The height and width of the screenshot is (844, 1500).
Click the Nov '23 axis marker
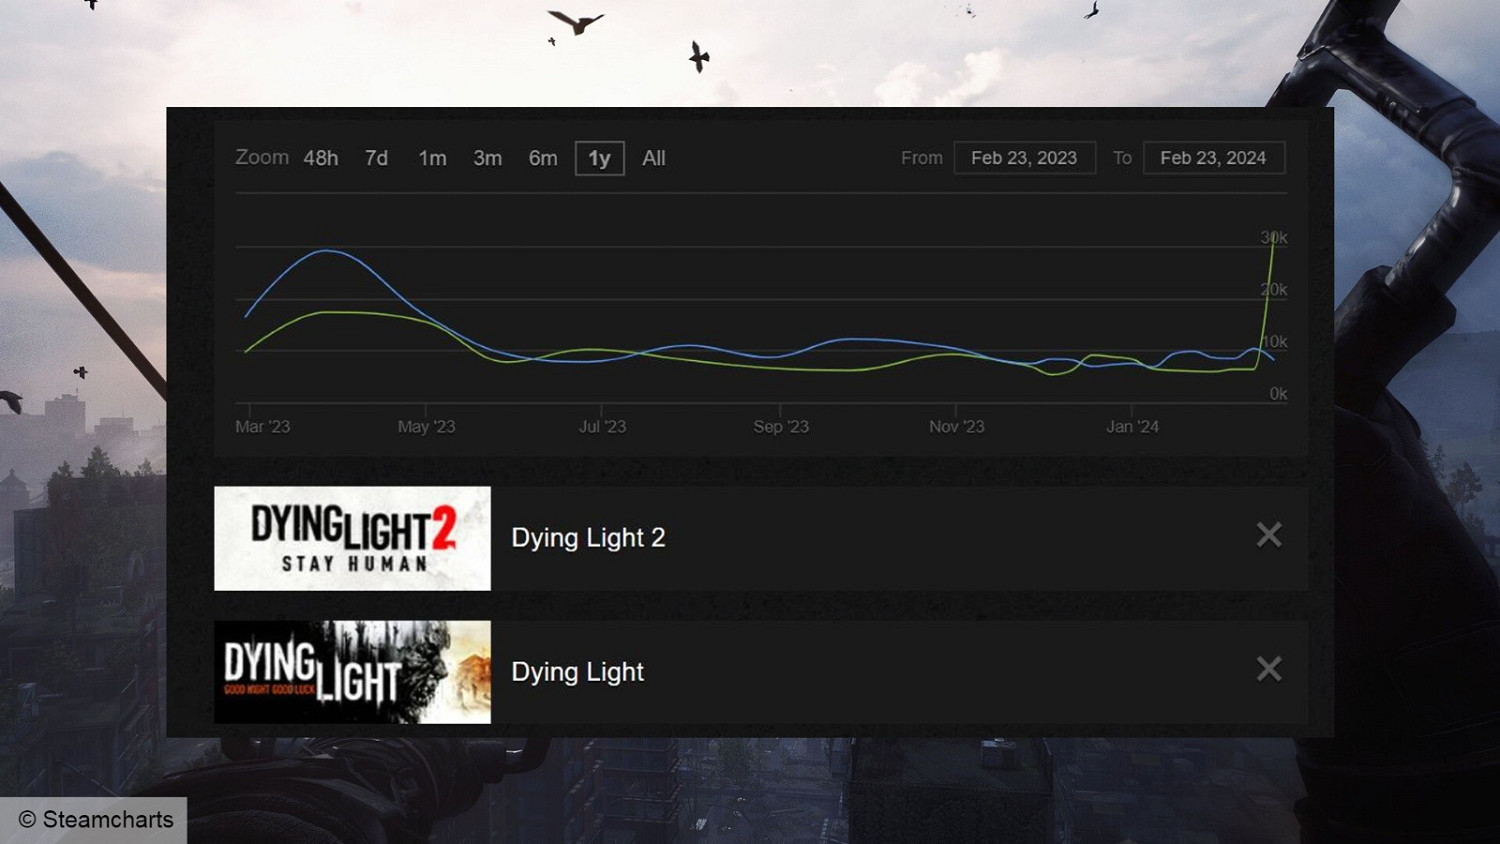[x=956, y=426]
